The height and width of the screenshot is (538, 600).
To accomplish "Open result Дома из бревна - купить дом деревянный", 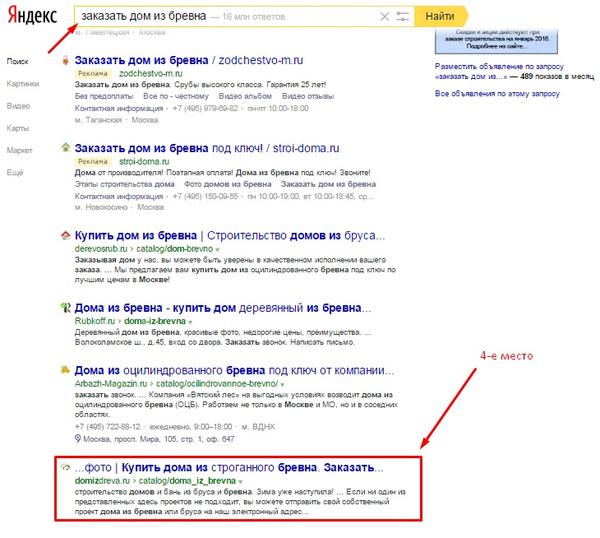I will coord(223,308).
